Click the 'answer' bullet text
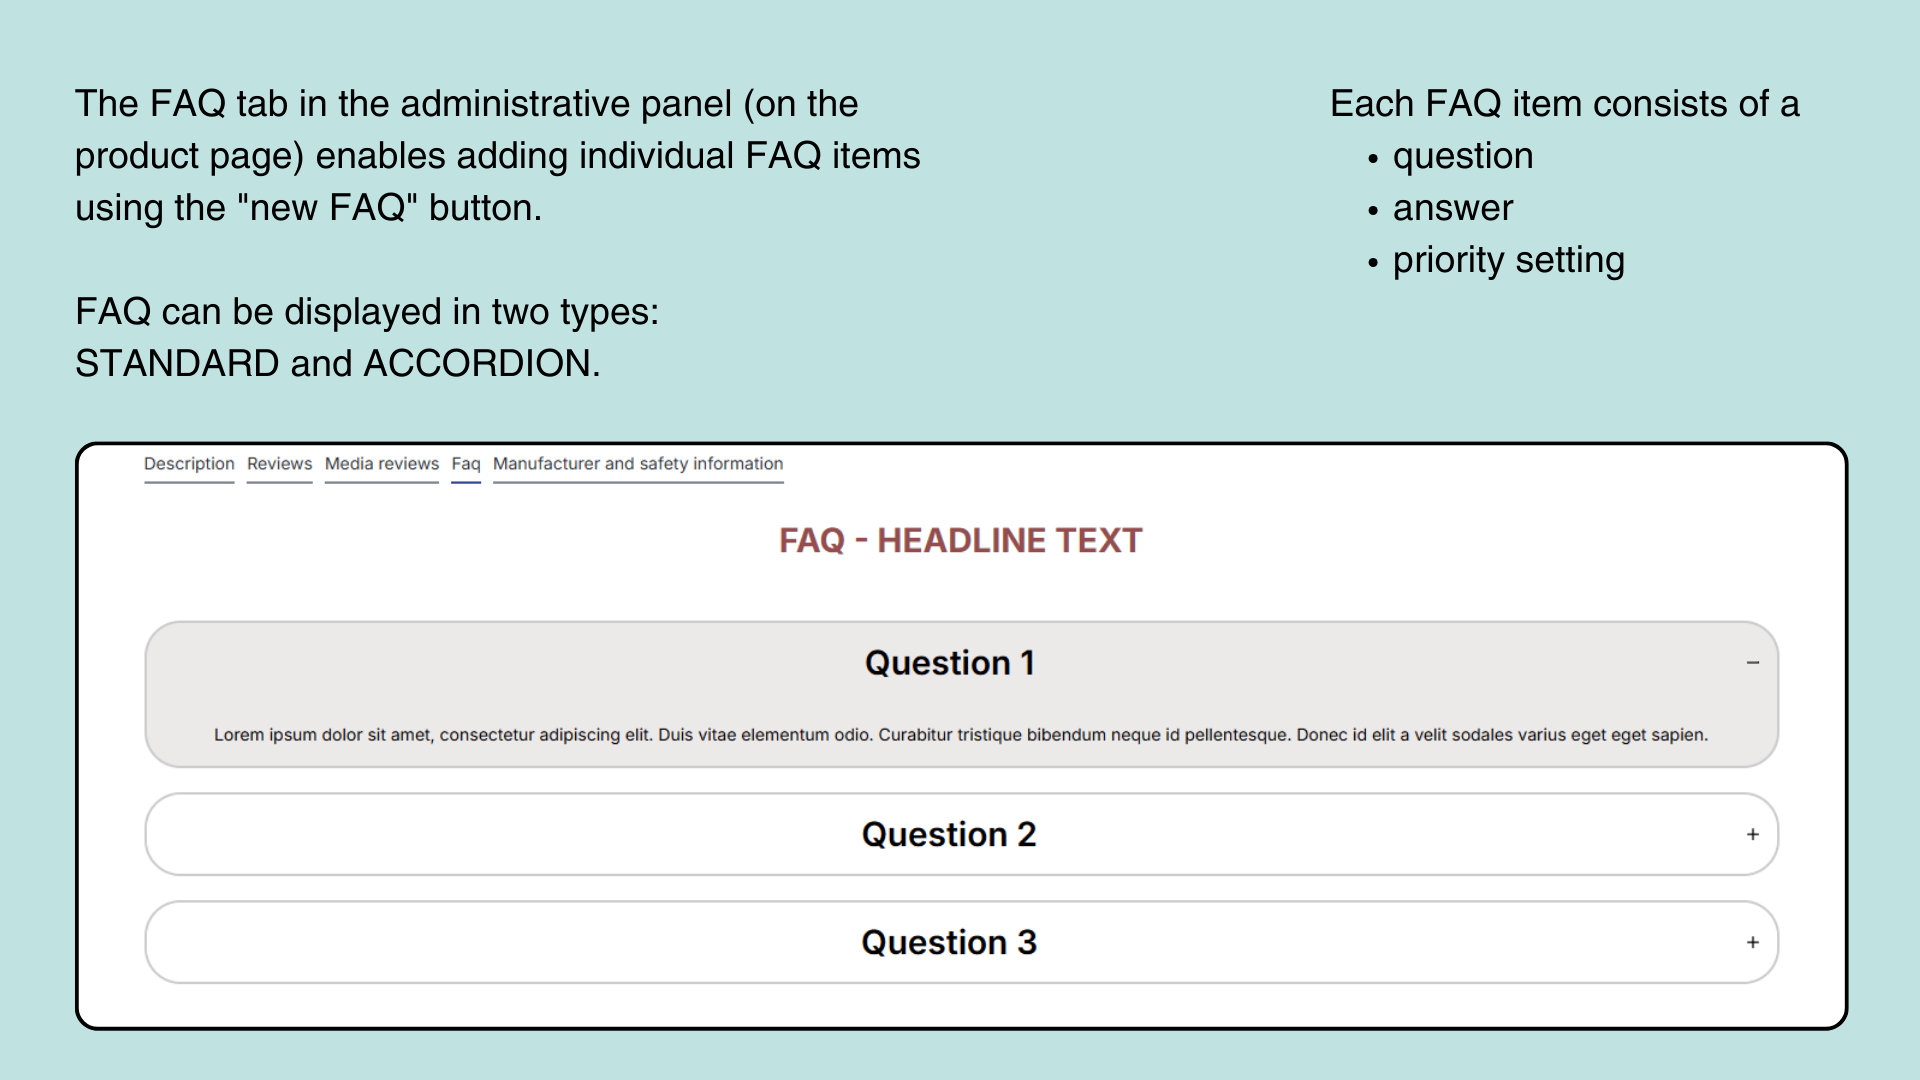Screen dimensions: 1920x1080 (x=1453, y=208)
